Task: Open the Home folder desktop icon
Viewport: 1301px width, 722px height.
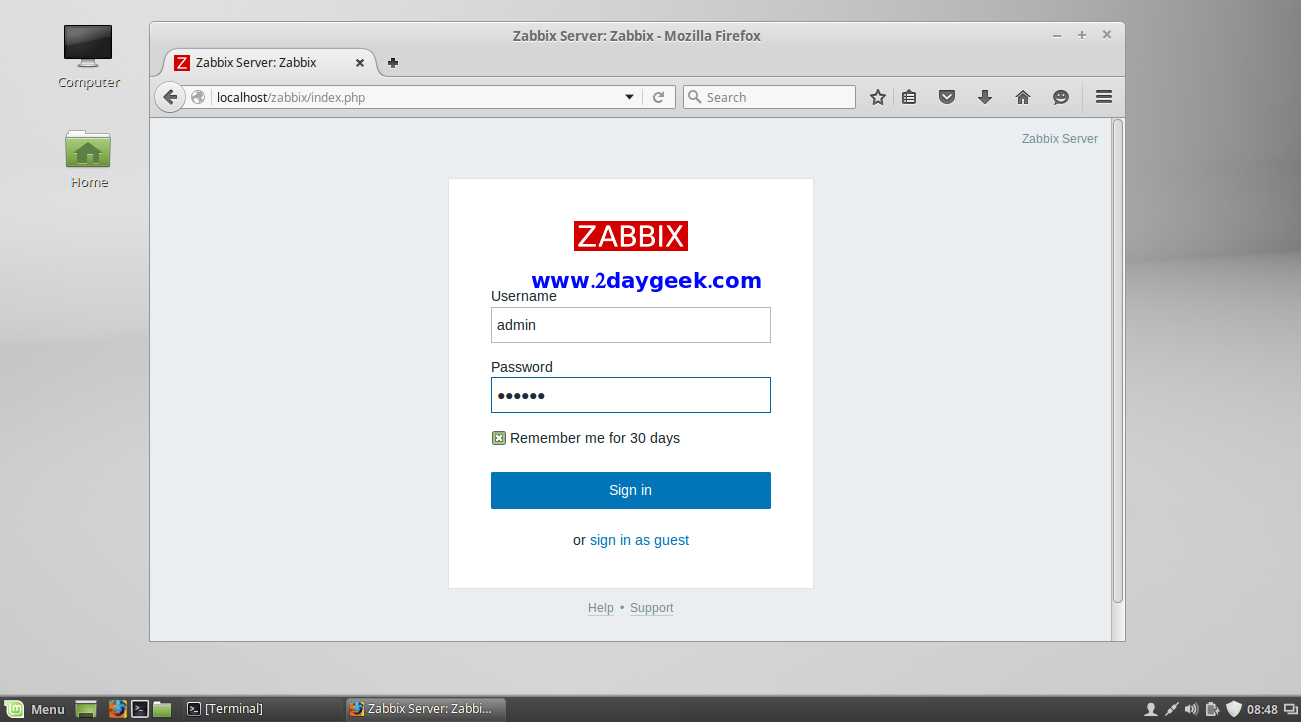Action: [x=88, y=159]
